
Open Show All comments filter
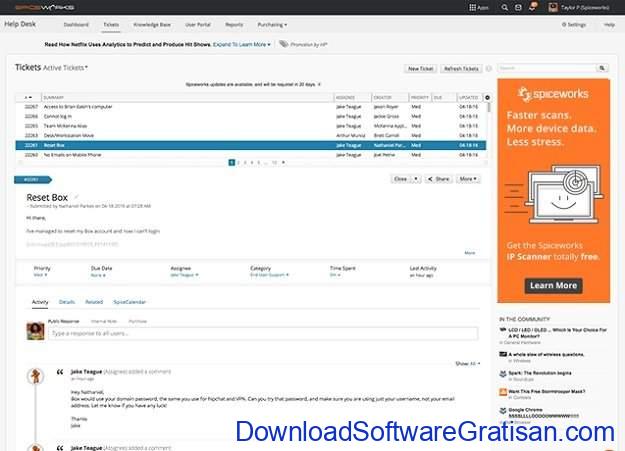tap(468, 363)
